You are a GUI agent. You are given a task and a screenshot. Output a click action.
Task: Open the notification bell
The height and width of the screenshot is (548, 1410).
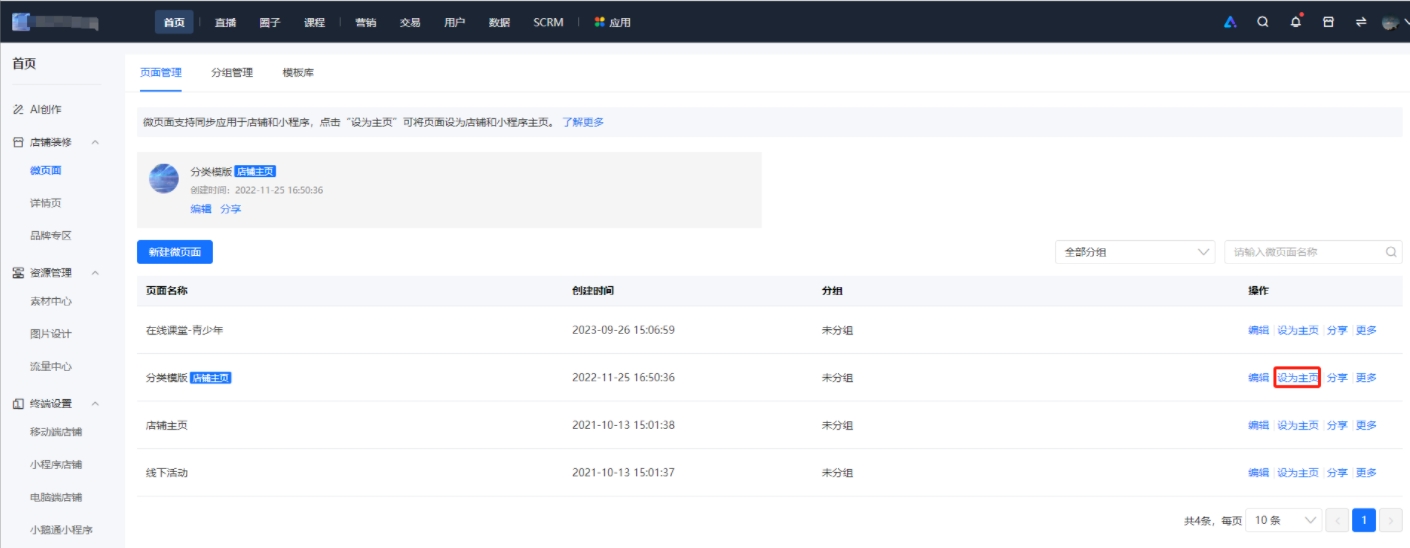point(1296,22)
